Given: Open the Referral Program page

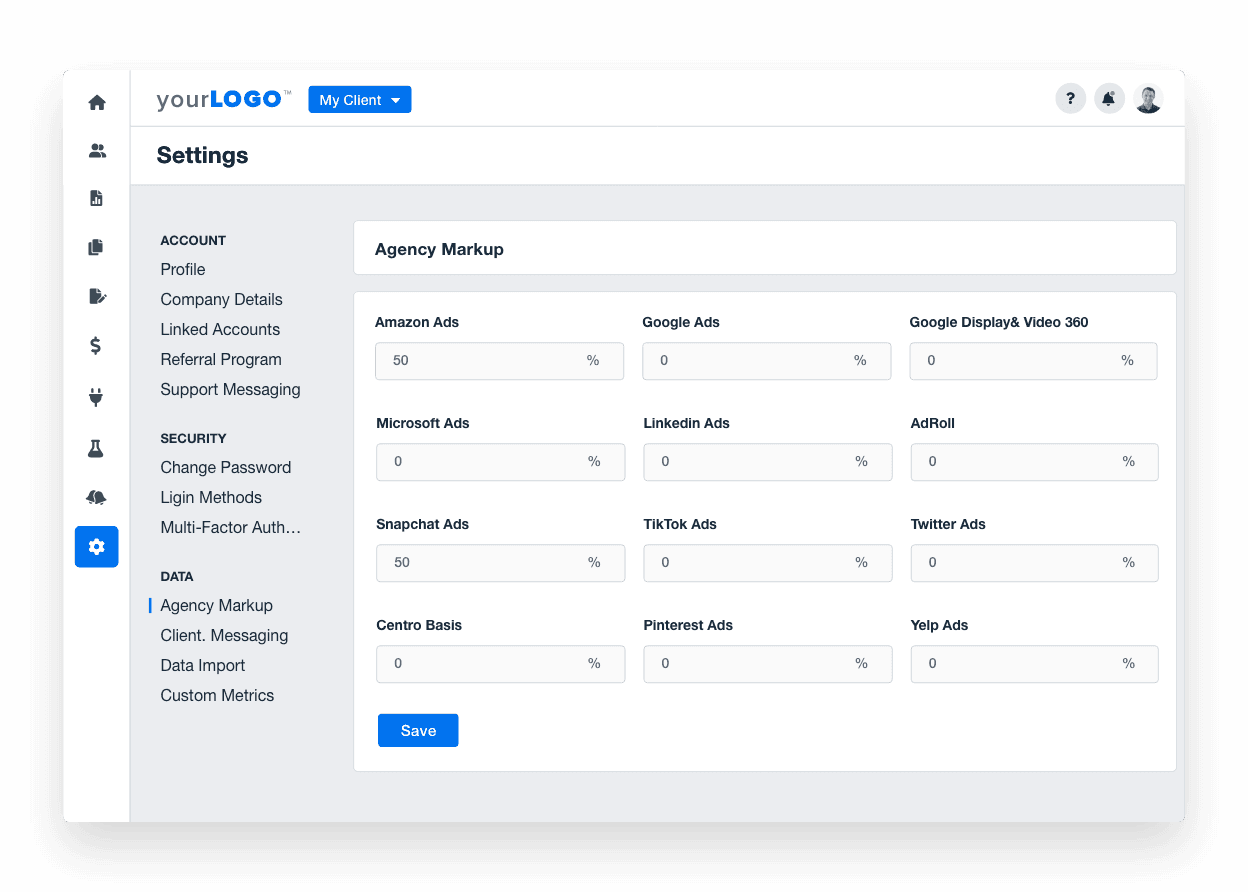Looking at the screenshot, I should point(221,359).
